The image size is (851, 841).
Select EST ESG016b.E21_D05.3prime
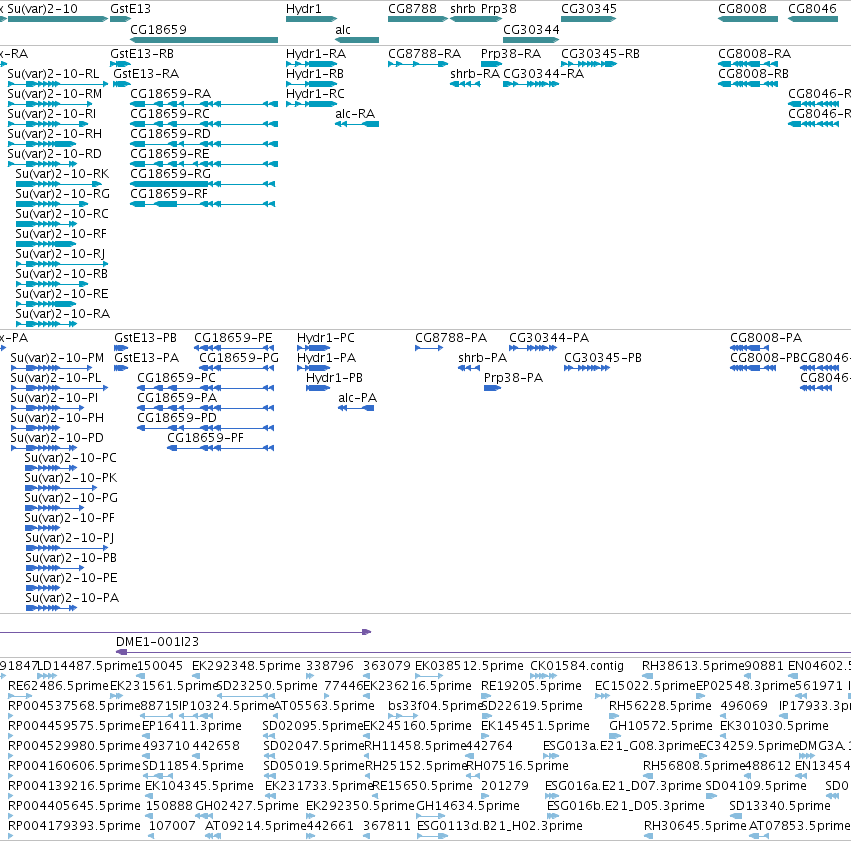[x=553, y=816]
